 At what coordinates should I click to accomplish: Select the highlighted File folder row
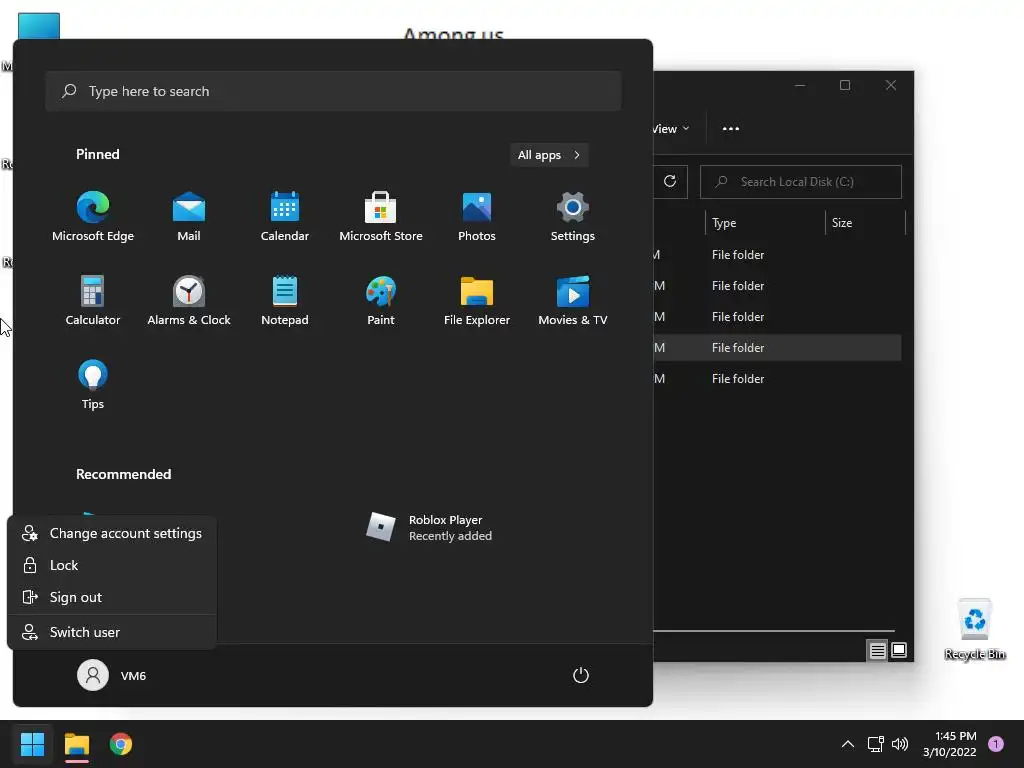[x=777, y=347]
